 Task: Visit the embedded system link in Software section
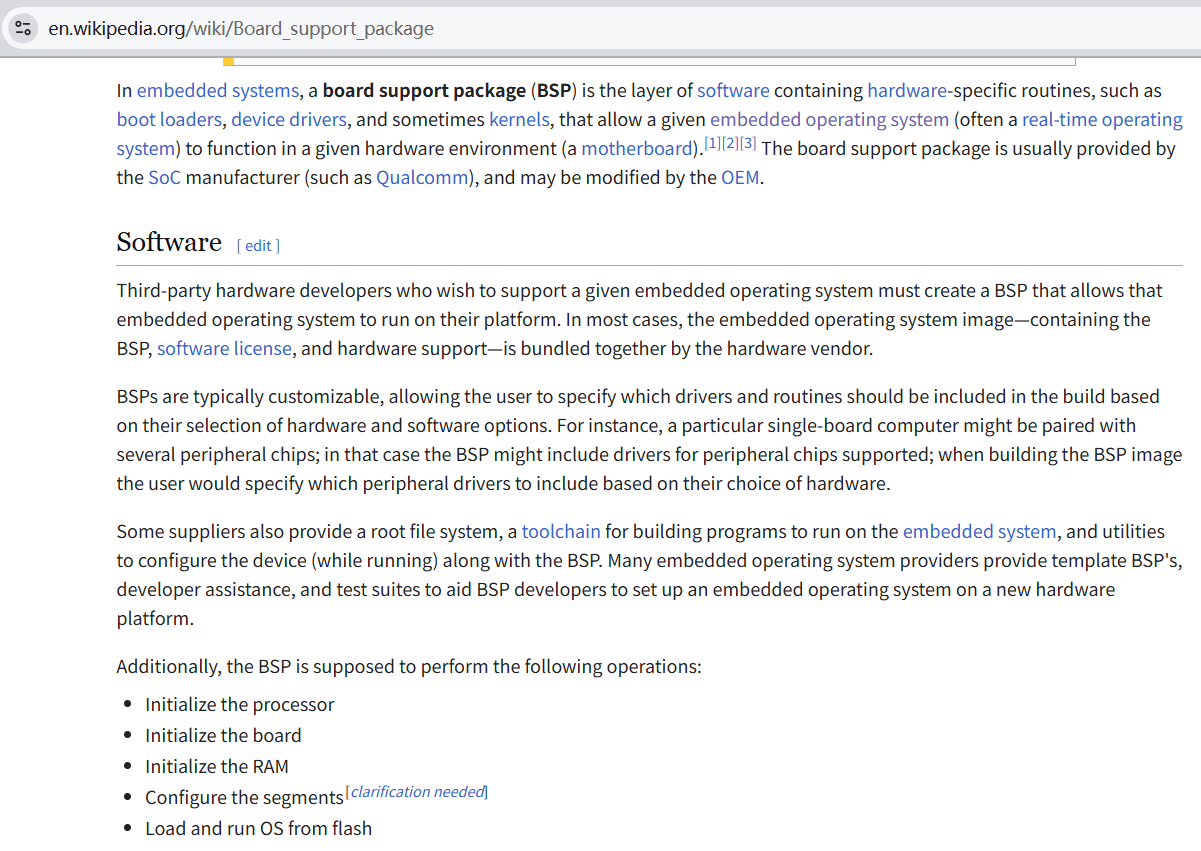[979, 531]
